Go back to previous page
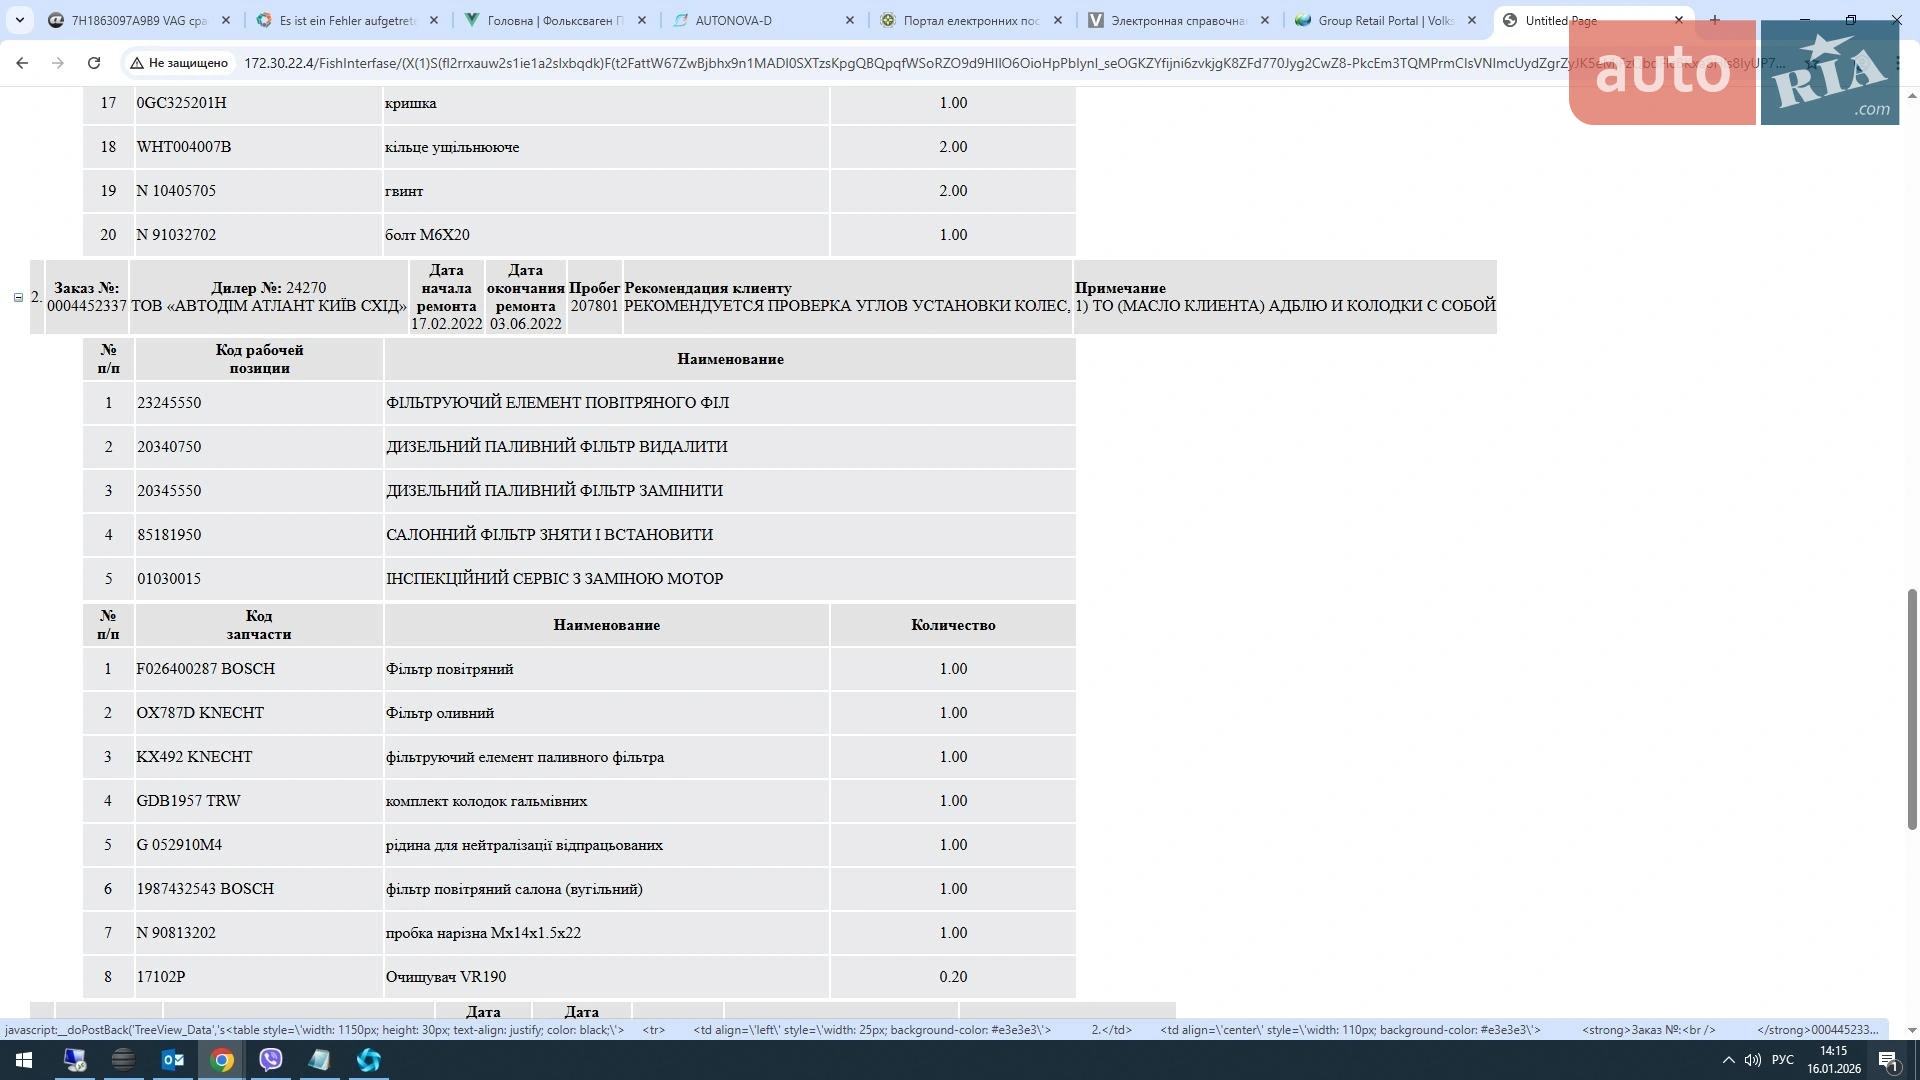 [x=22, y=63]
